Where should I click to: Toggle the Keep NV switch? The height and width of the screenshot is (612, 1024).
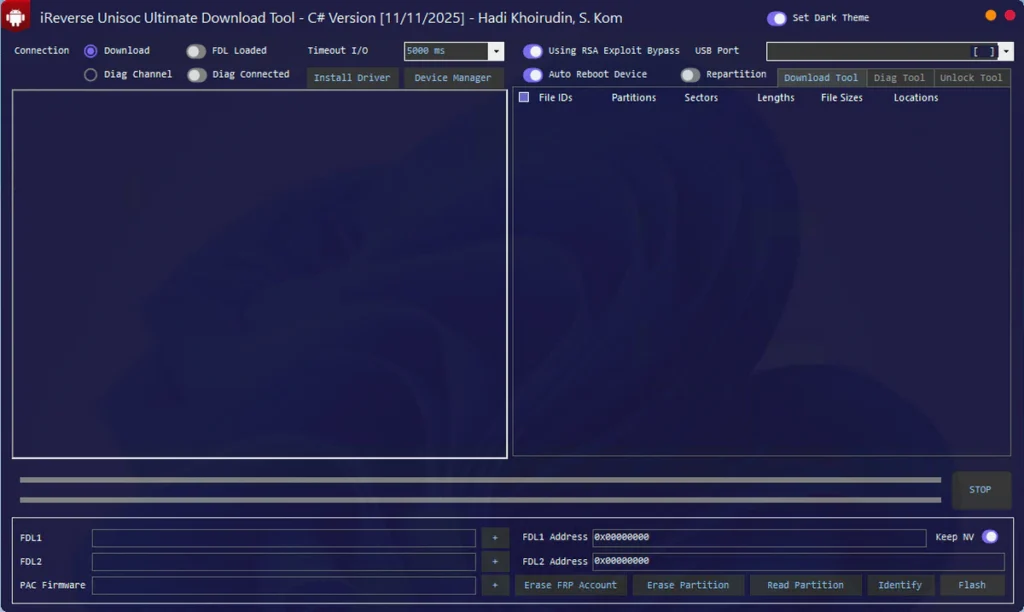990,537
